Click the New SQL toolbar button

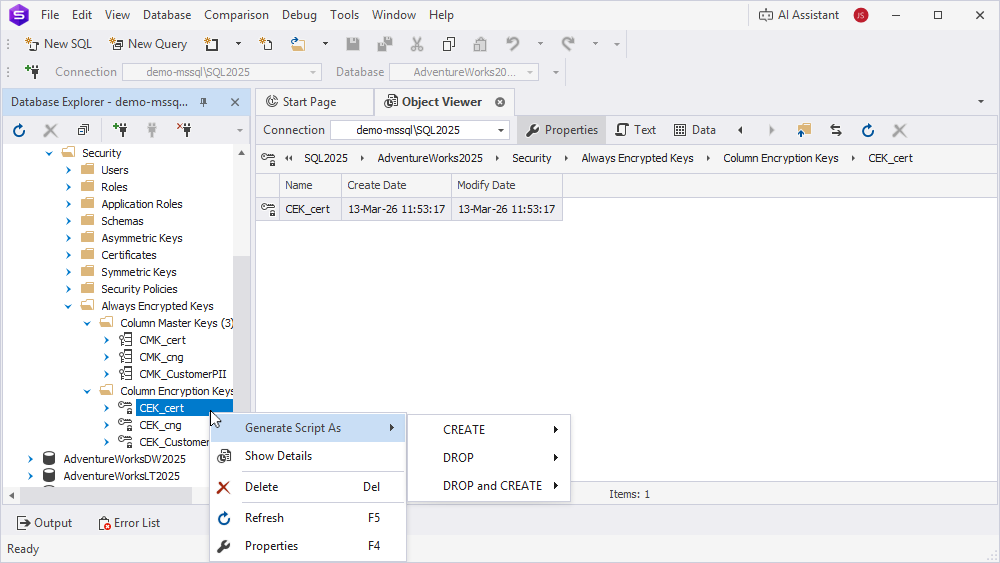[x=59, y=44]
